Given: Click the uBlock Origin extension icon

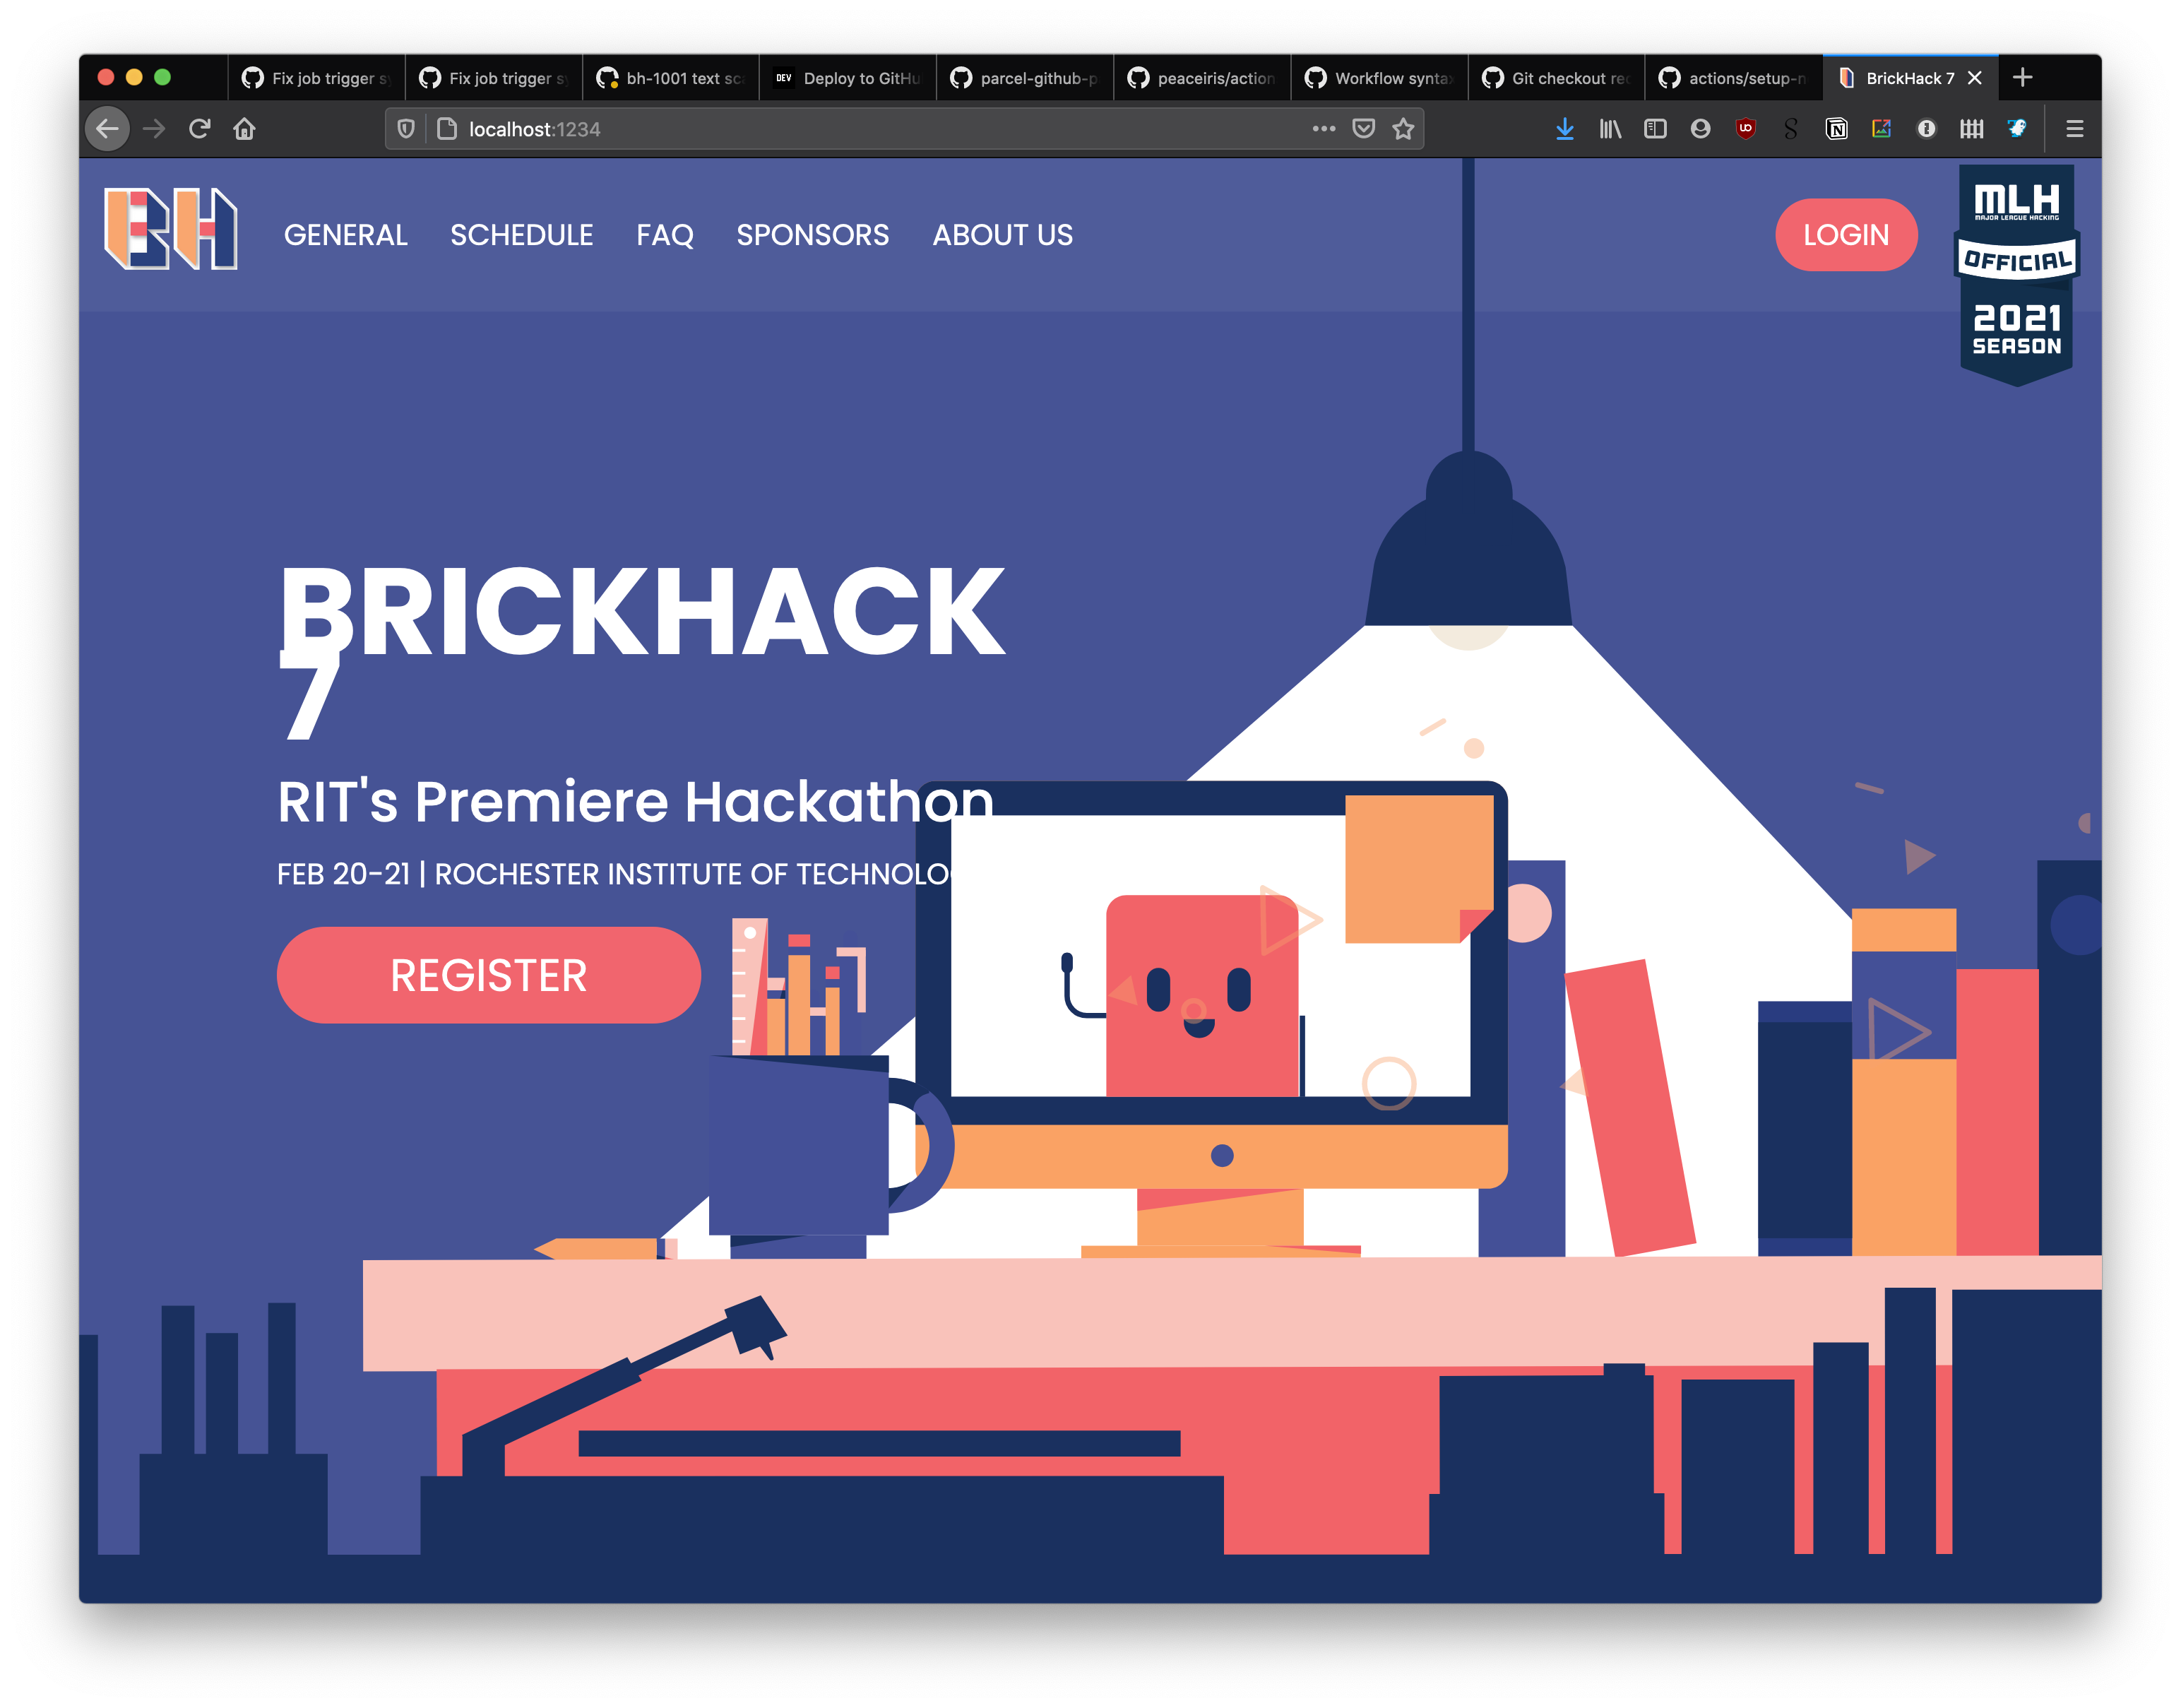Looking at the screenshot, I should point(1745,129).
